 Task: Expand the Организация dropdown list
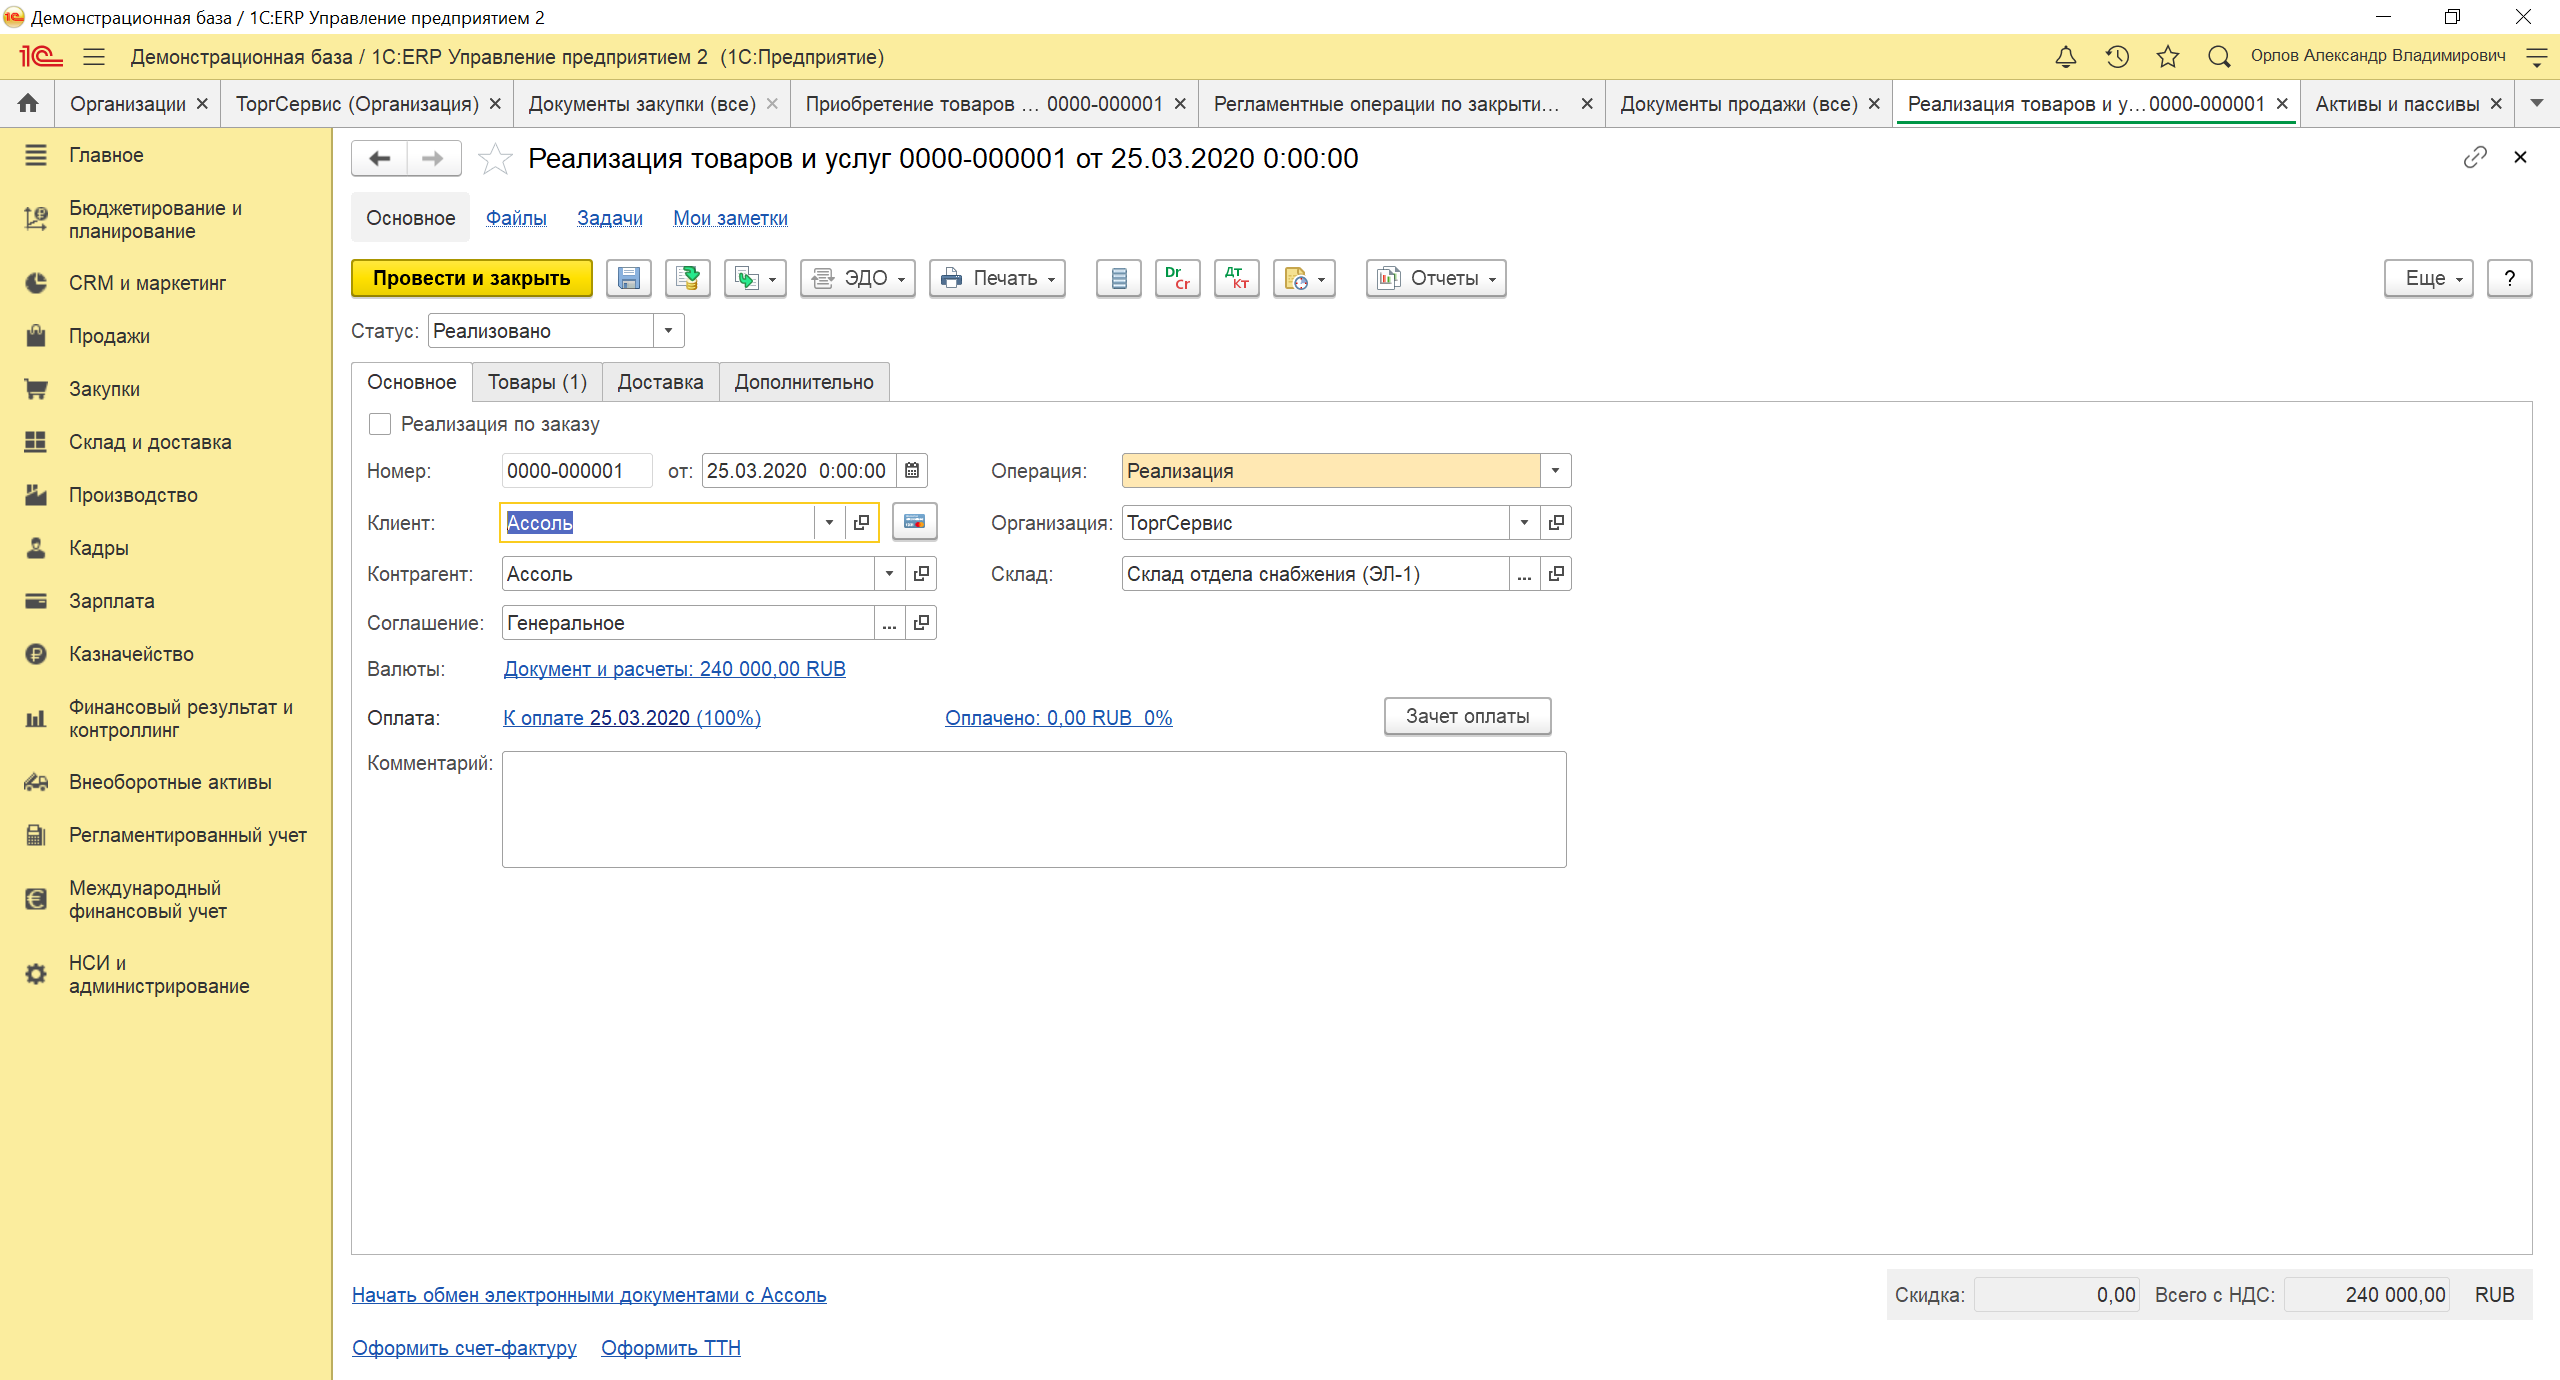tap(1524, 522)
